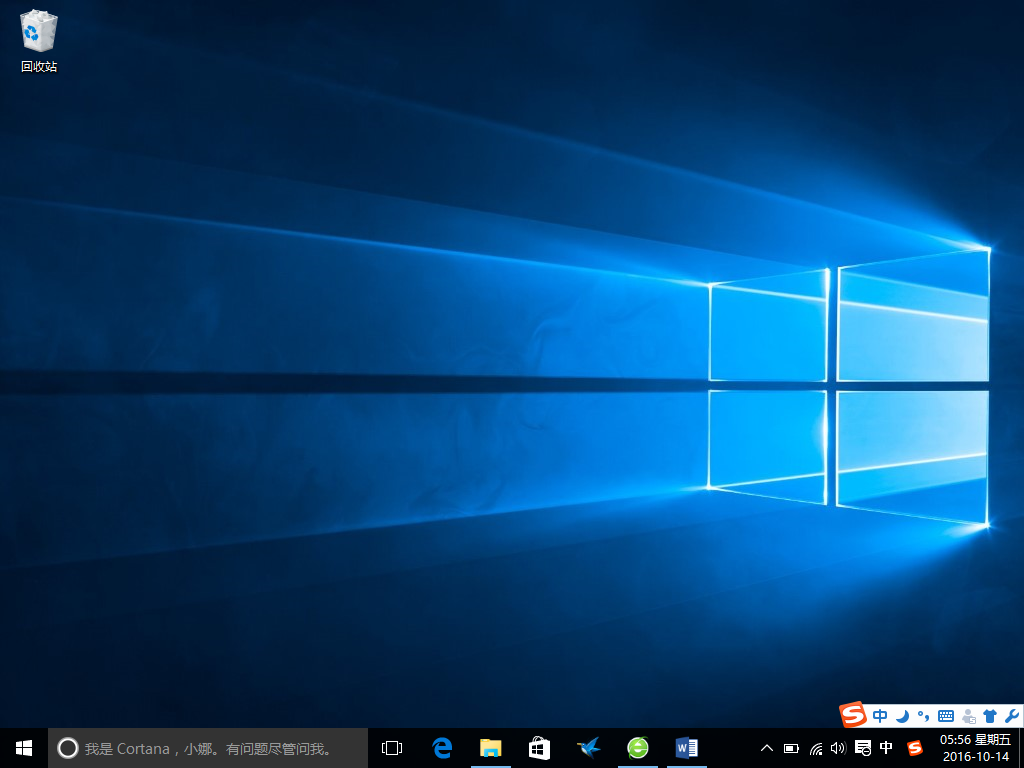The width and height of the screenshot is (1024, 768).
Task: Open the Action Center notification icon
Action: pos(863,748)
